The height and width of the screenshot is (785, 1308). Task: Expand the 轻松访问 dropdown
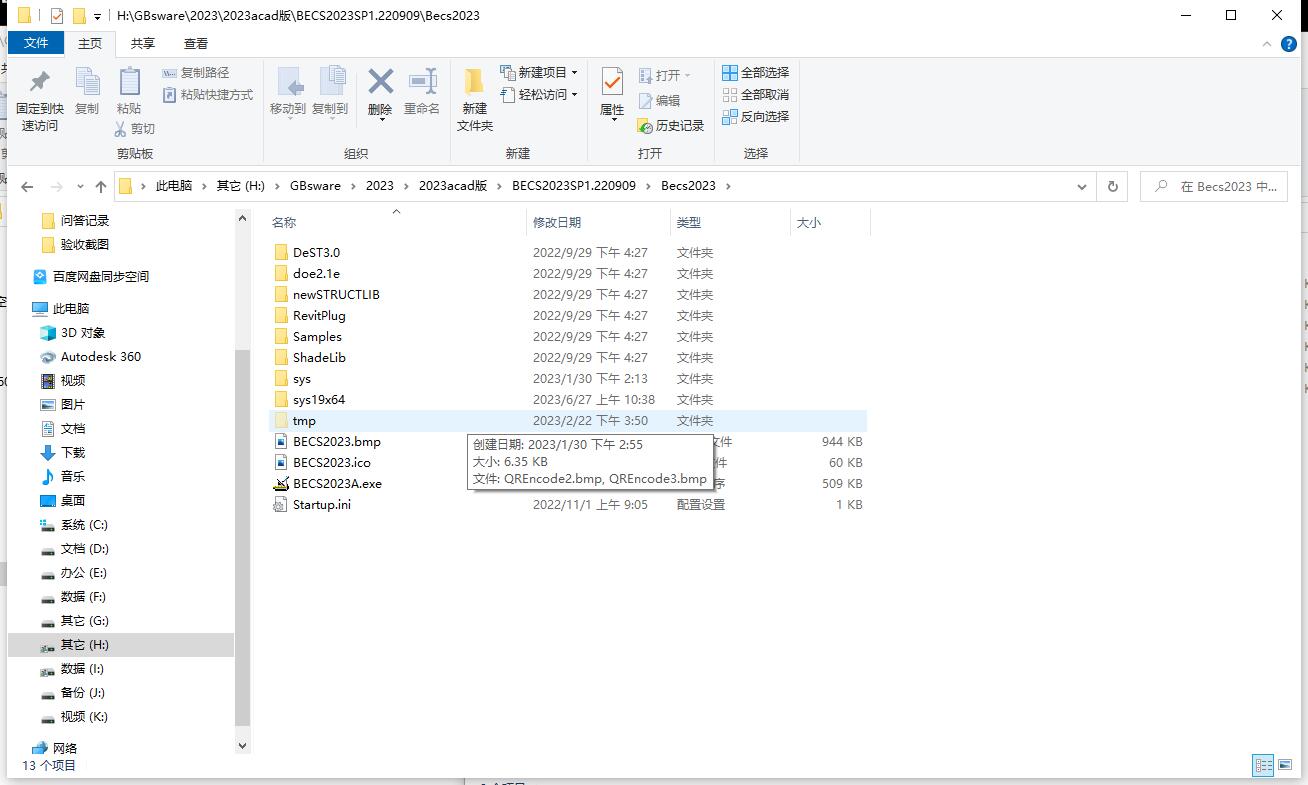tap(541, 94)
